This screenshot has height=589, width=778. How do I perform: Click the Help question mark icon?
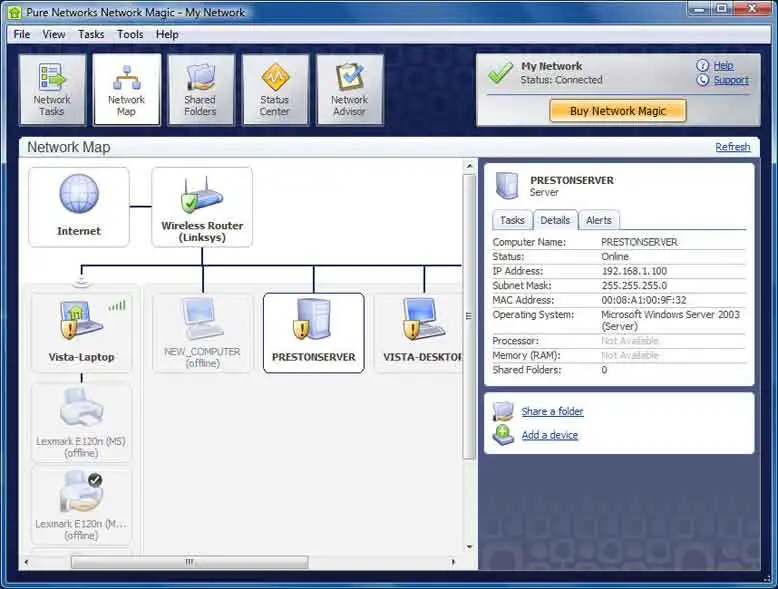[702, 65]
